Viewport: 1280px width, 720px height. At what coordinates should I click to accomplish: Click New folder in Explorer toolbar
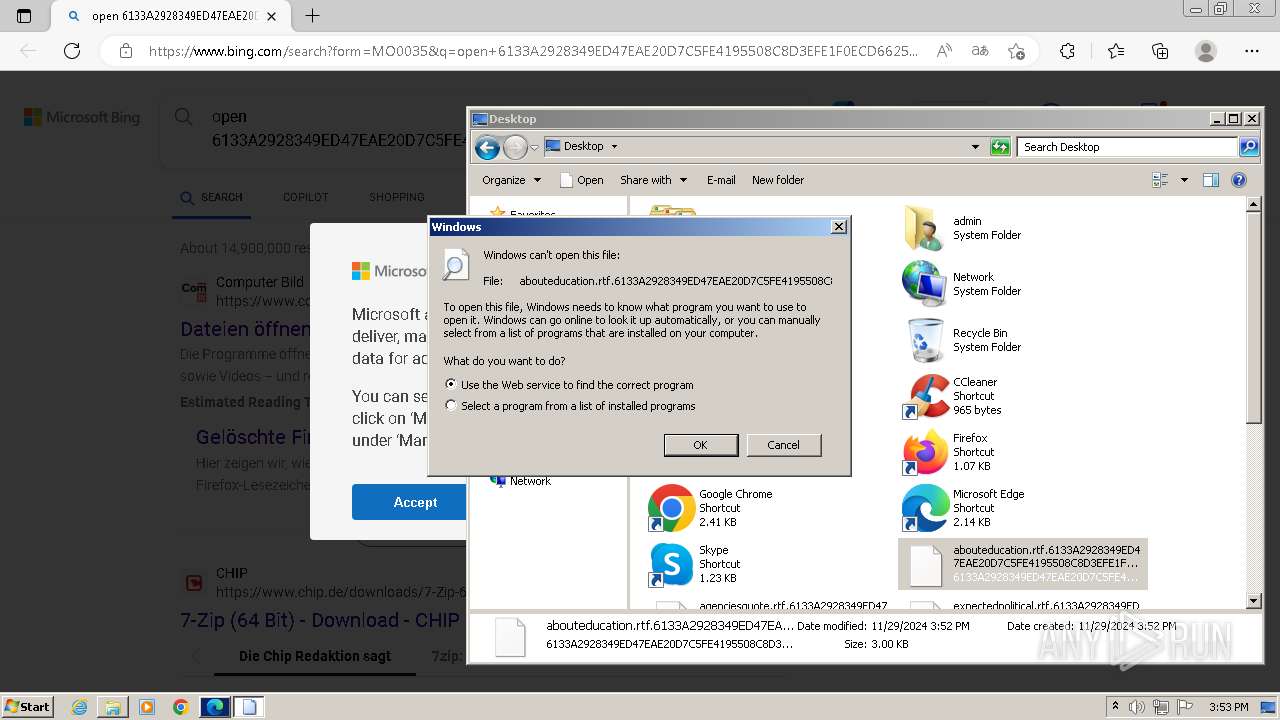pos(778,180)
